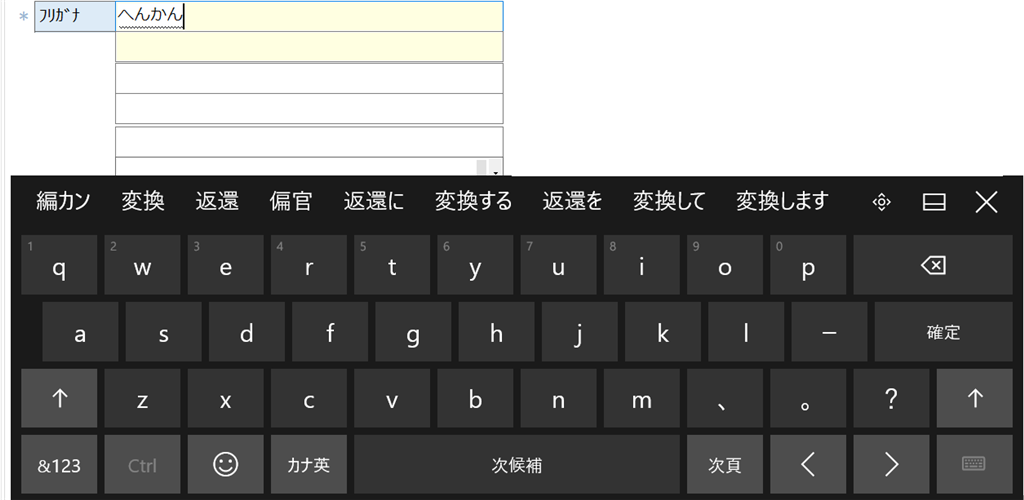Image resolution: width=1024 pixels, height=500 pixels.
Task: Choose candidate 変換します
Action: coord(782,201)
